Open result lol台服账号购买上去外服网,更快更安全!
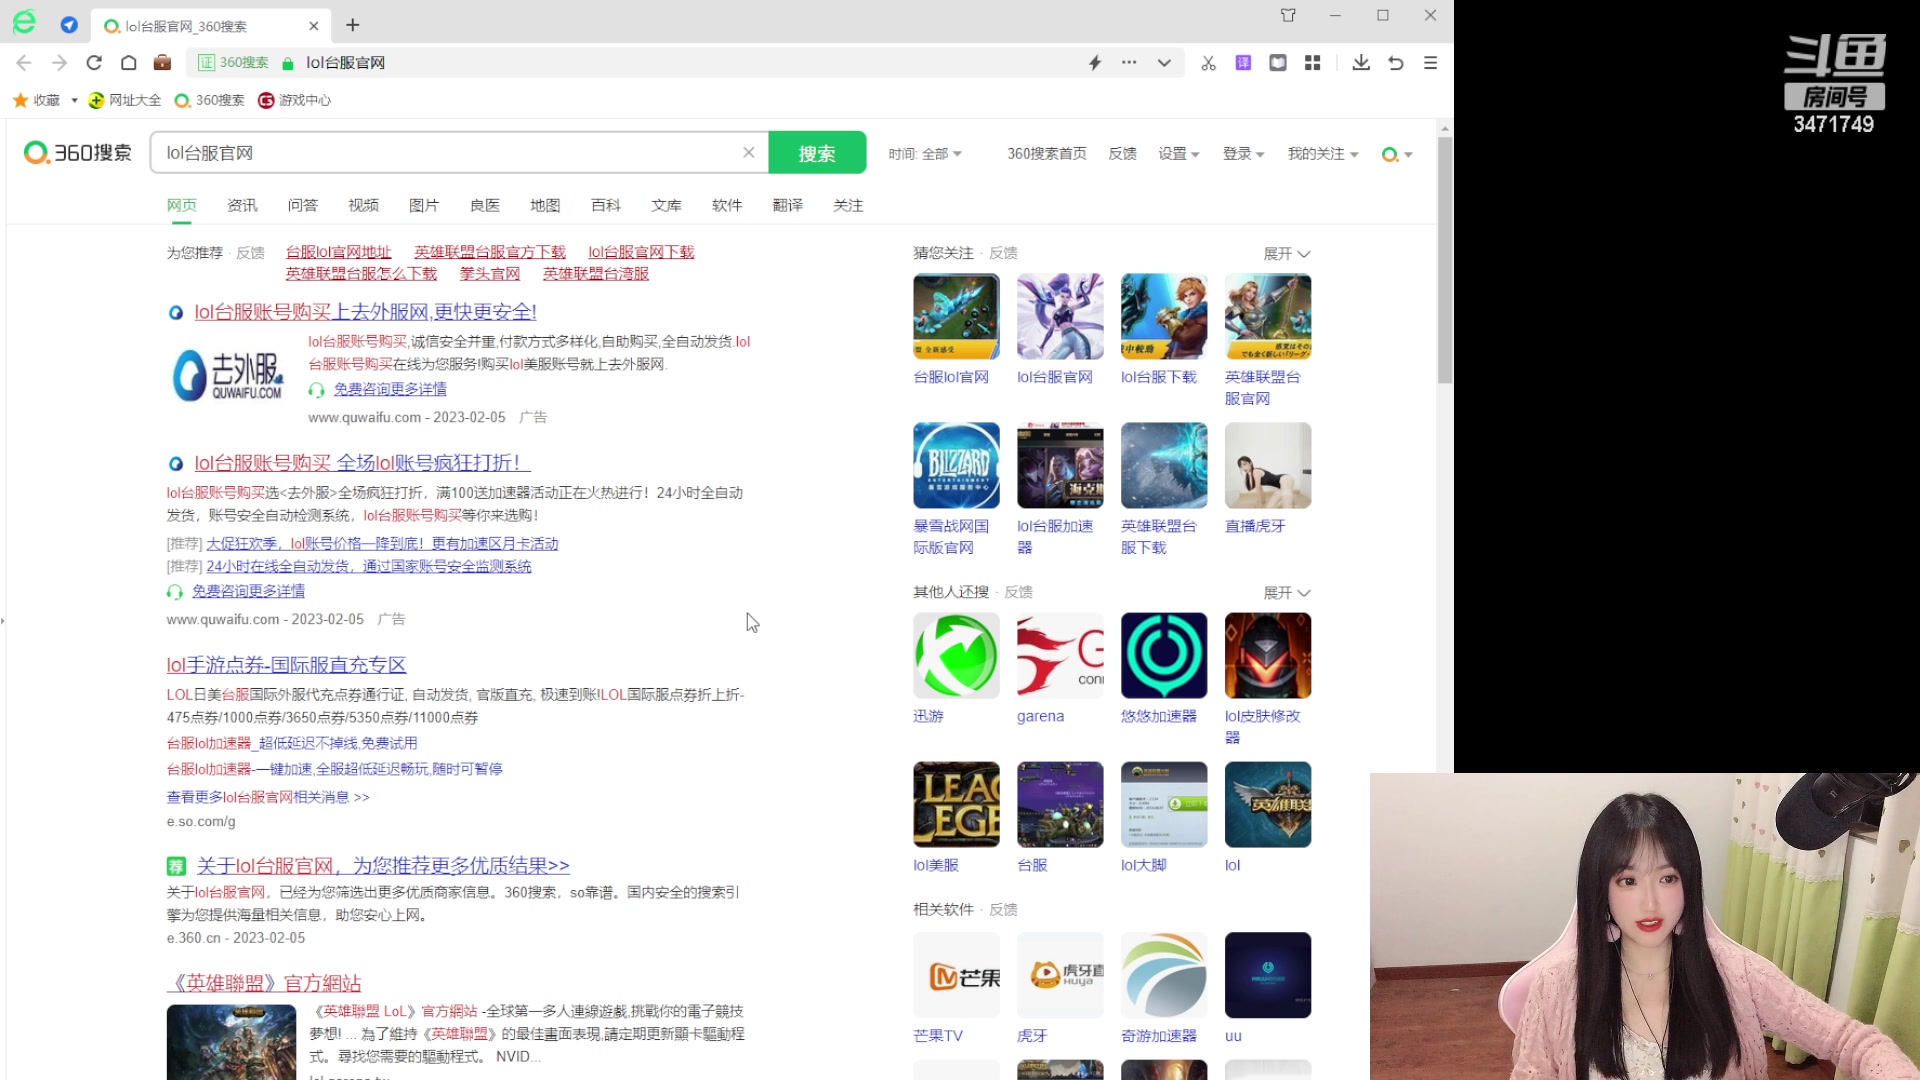 pyautogui.click(x=365, y=312)
